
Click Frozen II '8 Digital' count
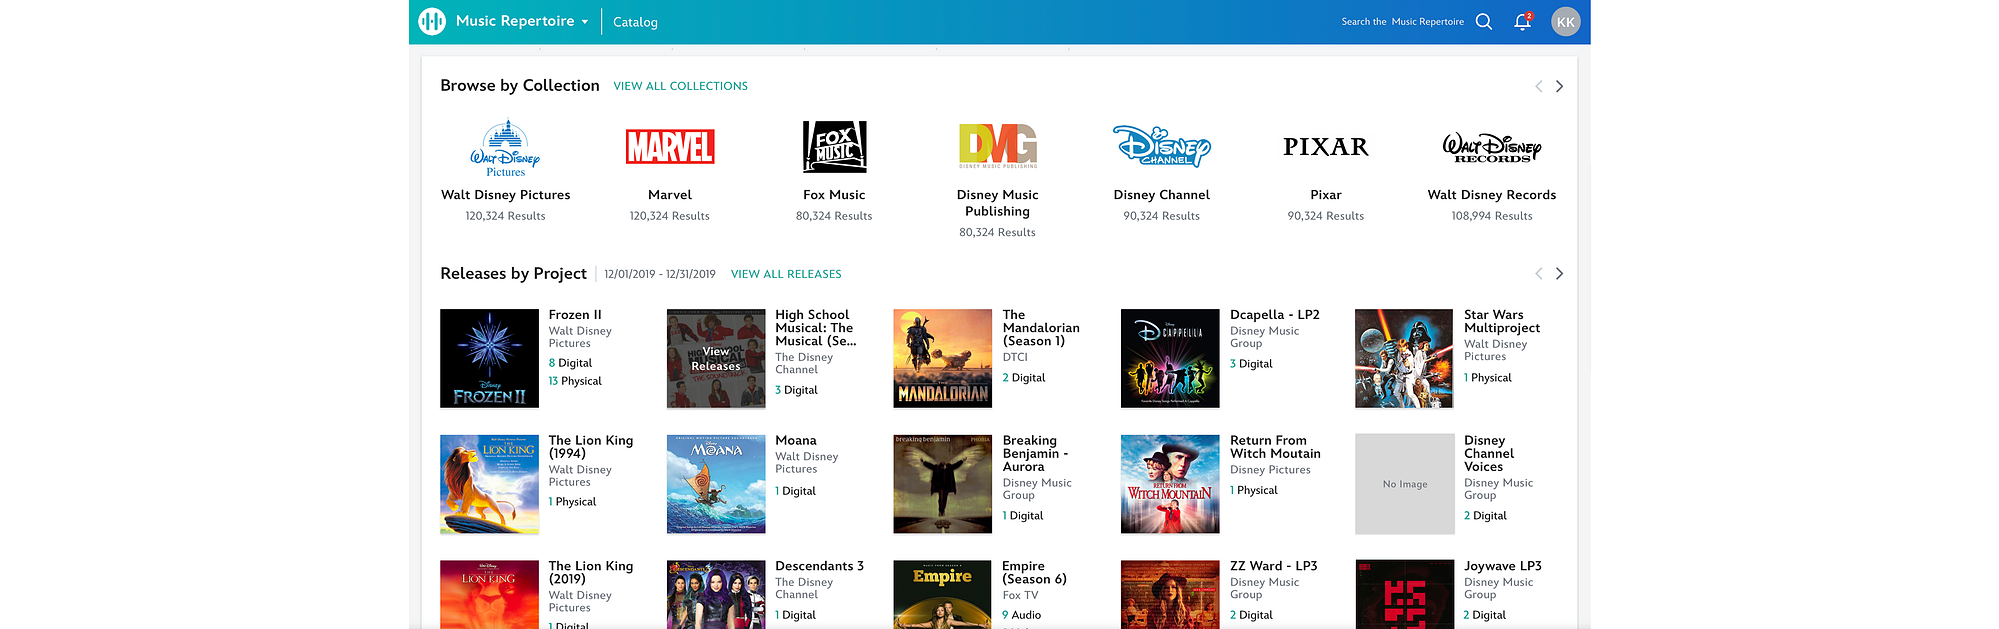point(570,363)
